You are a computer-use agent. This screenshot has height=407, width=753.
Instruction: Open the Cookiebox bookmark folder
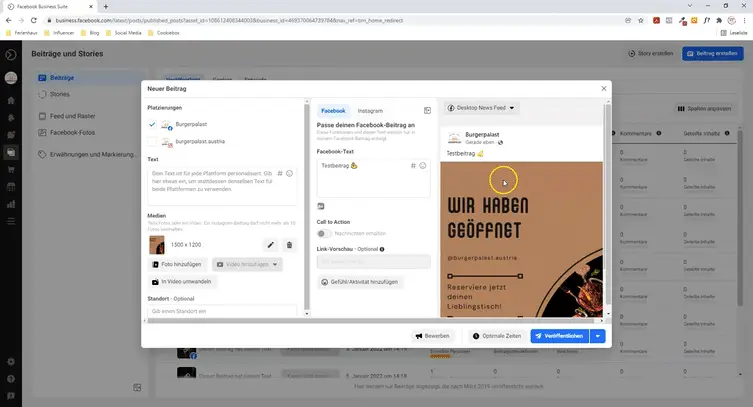coord(164,33)
